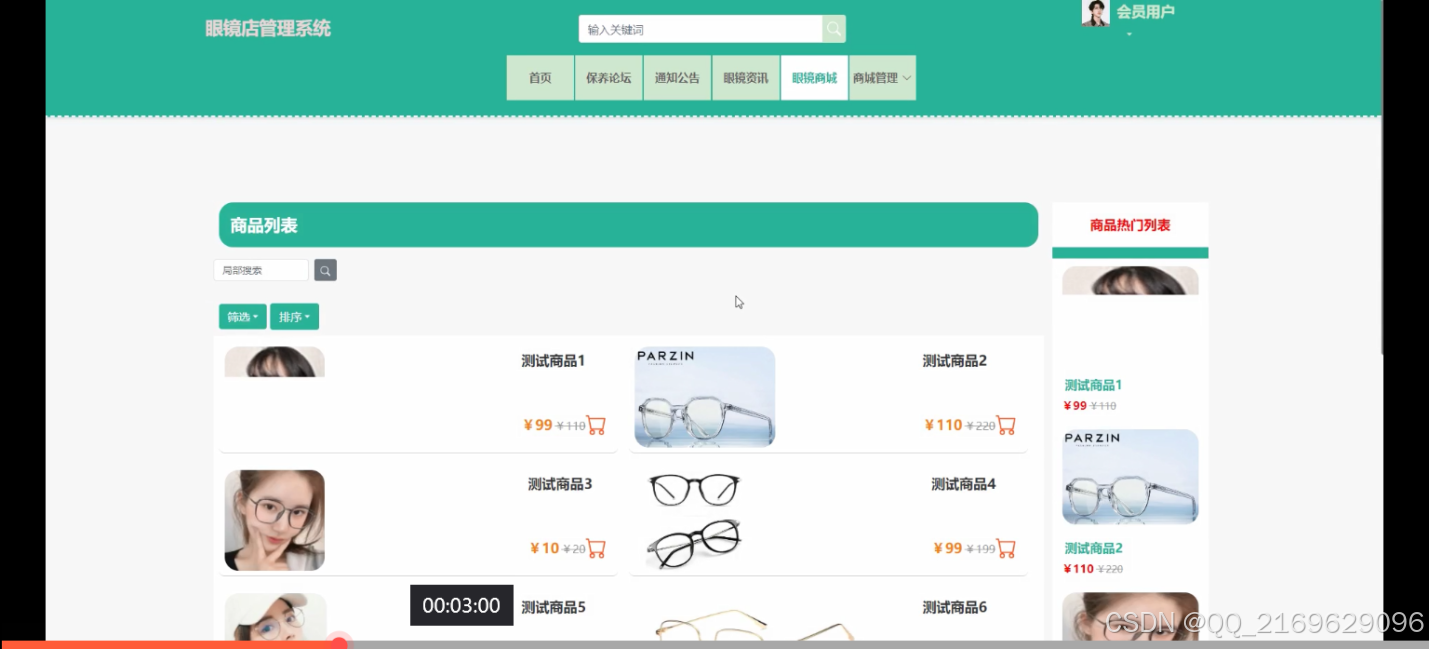Open the 筛选 dropdown
This screenshot has width=1429, height=649.
click(x=243, y=316)
